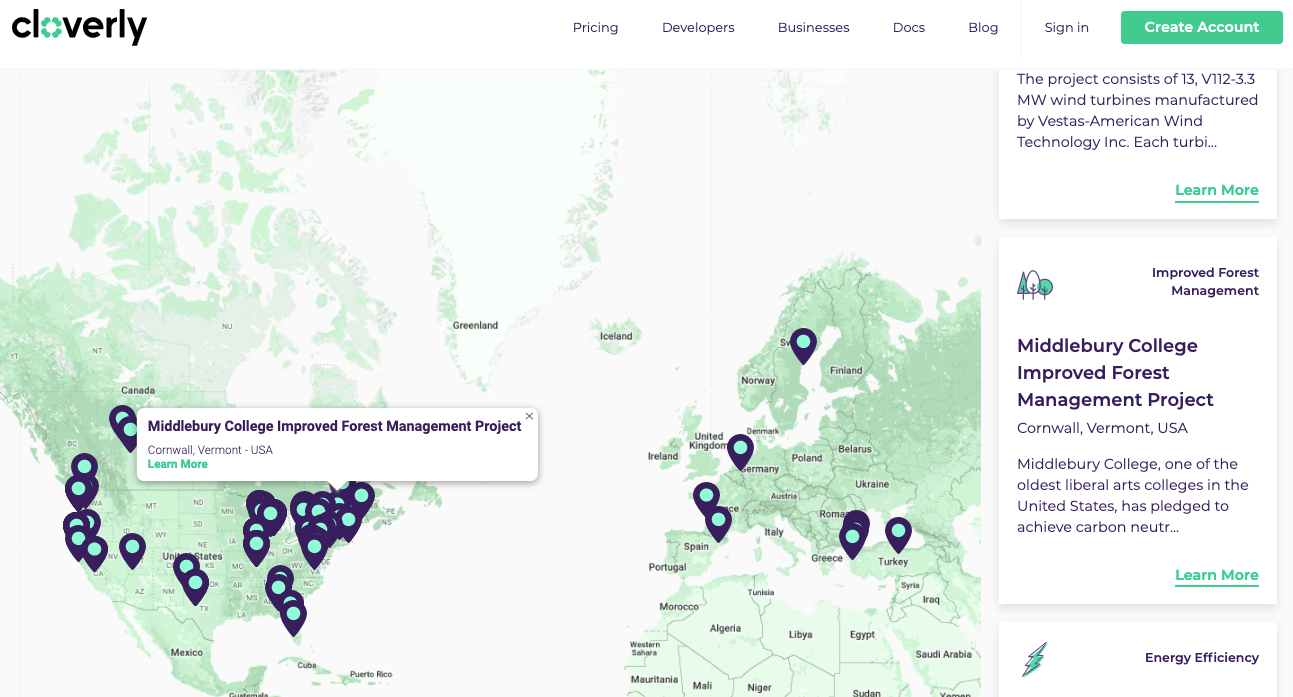Screen dimensions: 1293x697
Task: Visit the Blog
Action: point(983,27)
